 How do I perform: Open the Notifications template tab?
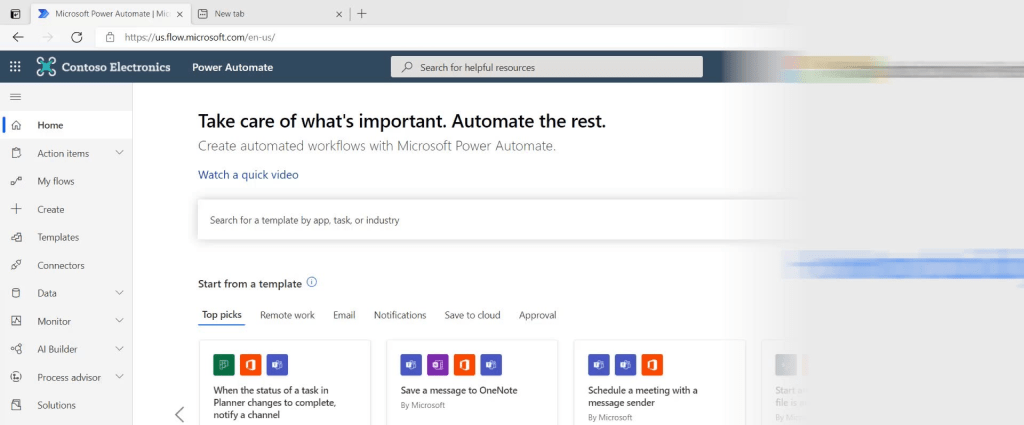[400, 315]
